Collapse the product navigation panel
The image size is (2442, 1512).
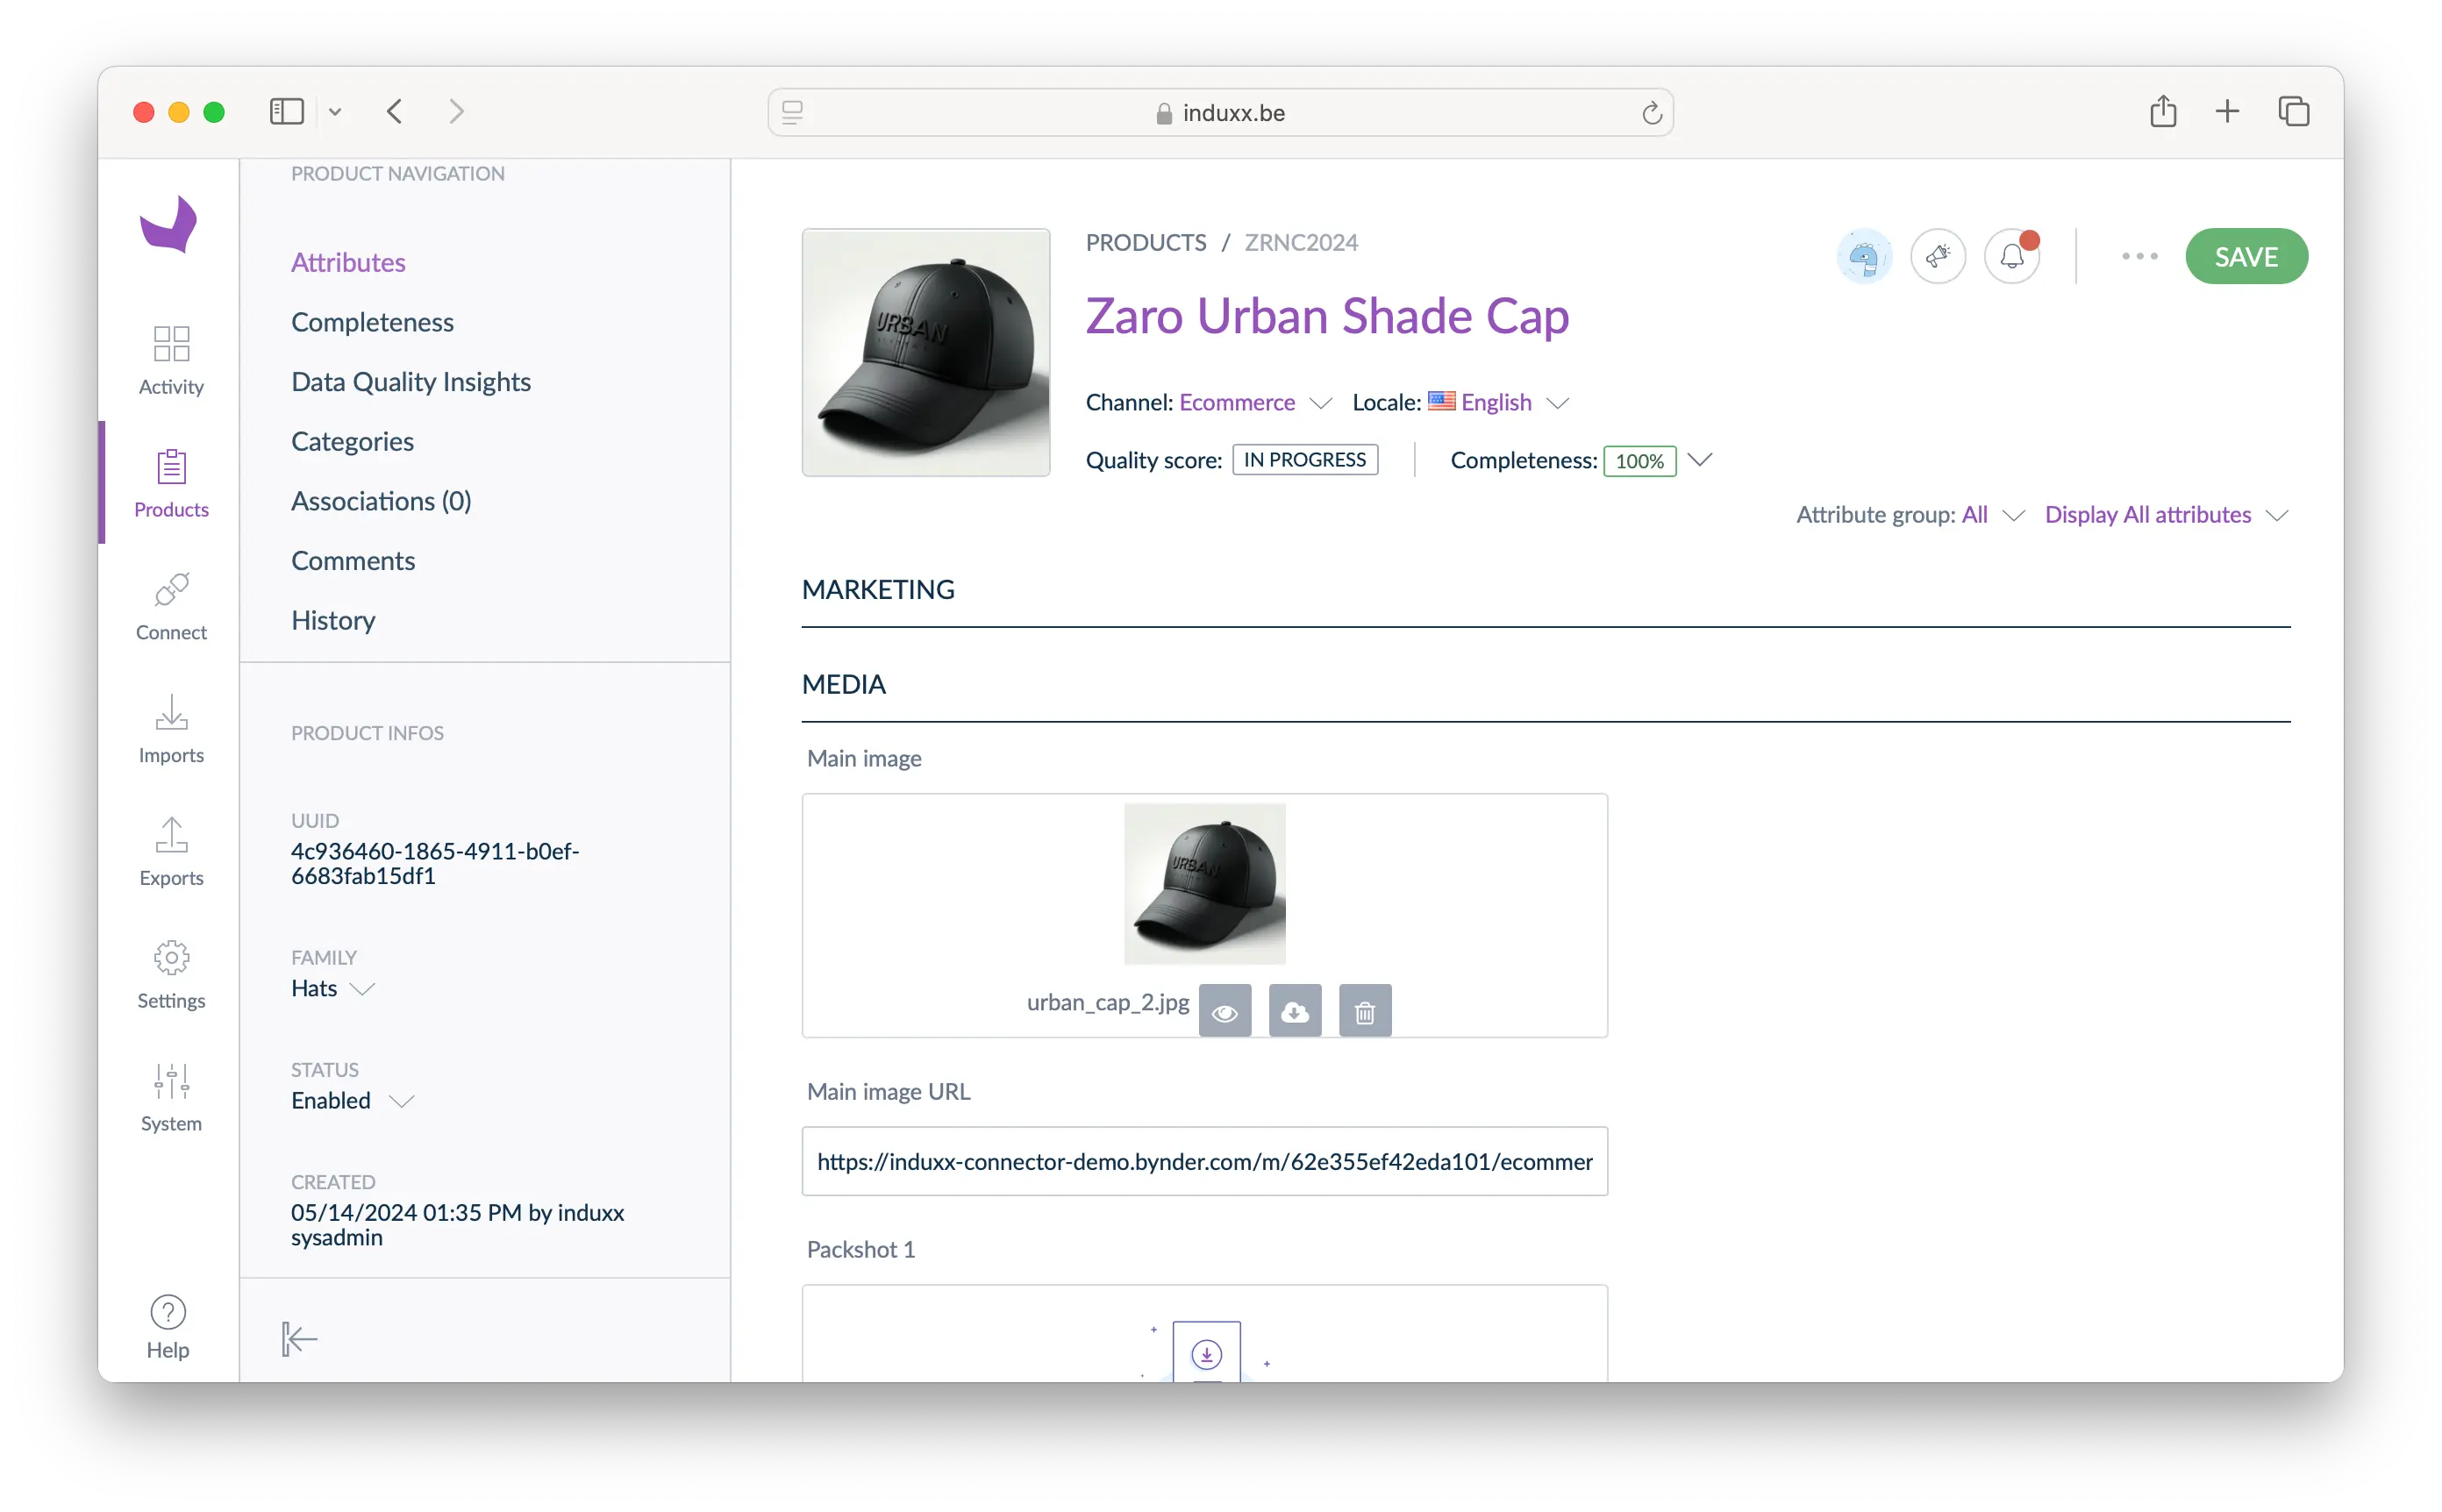tap(298, 1338)
